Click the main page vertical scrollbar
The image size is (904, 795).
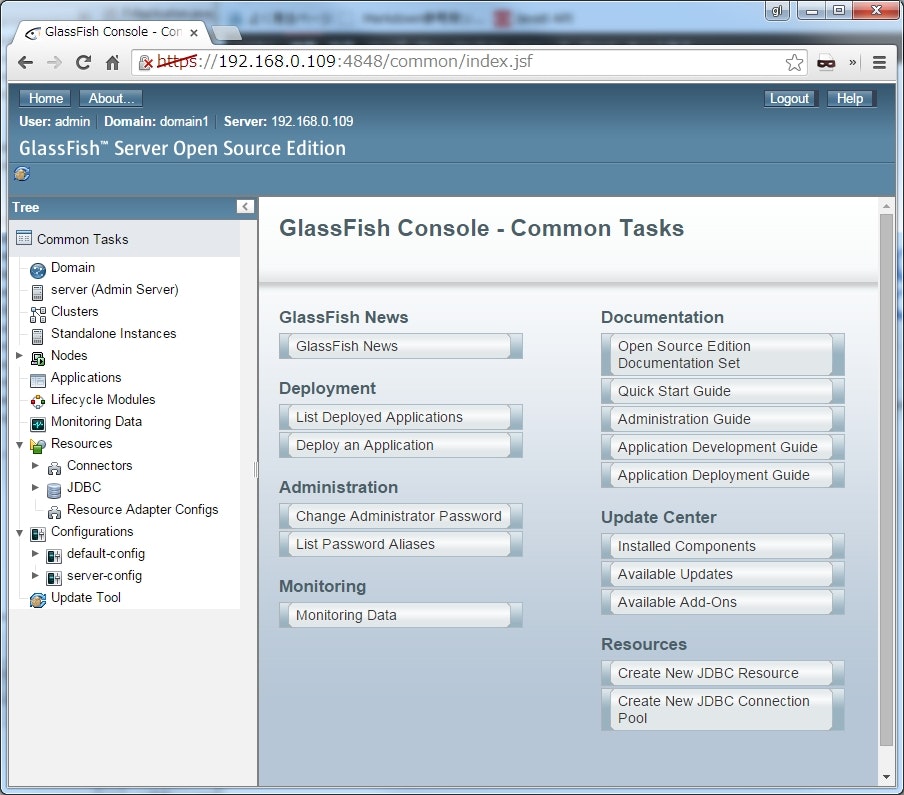tap(886, 480)
